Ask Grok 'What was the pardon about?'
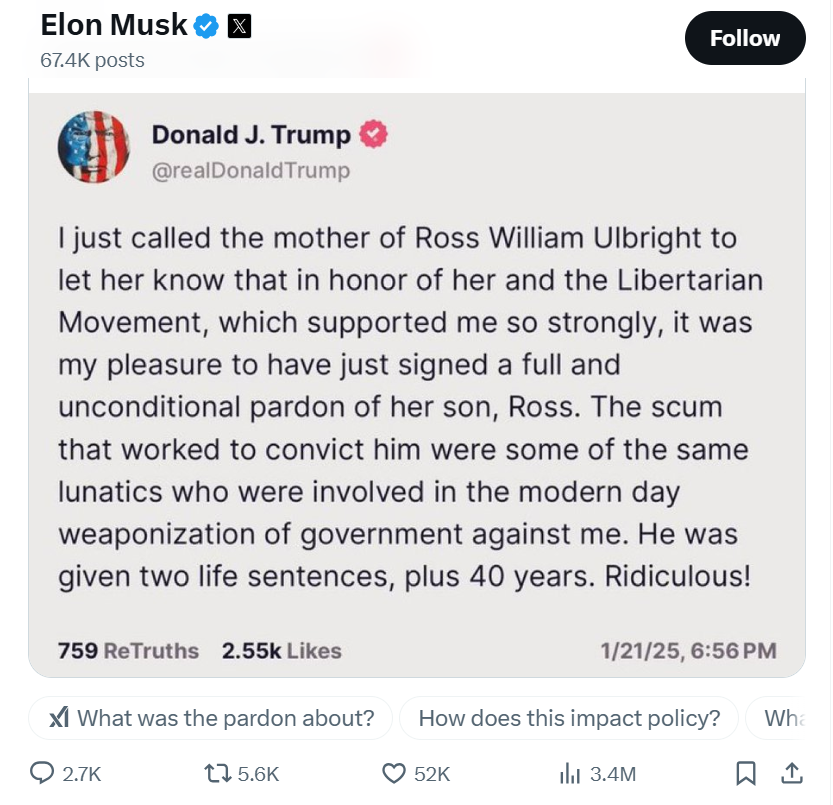The image size is (833, 805). [210, 718]
